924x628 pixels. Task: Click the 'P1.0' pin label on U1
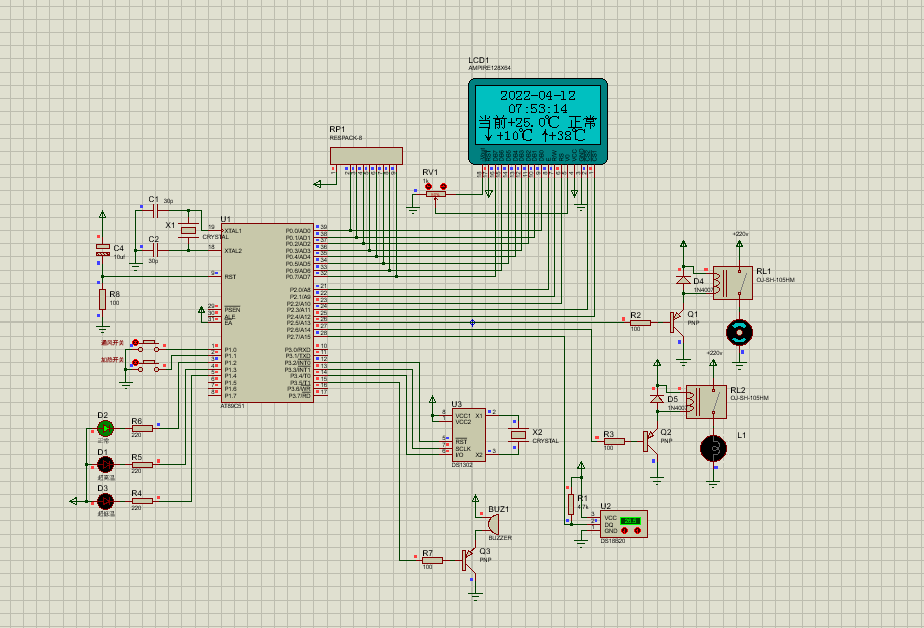click(x=230, y=349)
